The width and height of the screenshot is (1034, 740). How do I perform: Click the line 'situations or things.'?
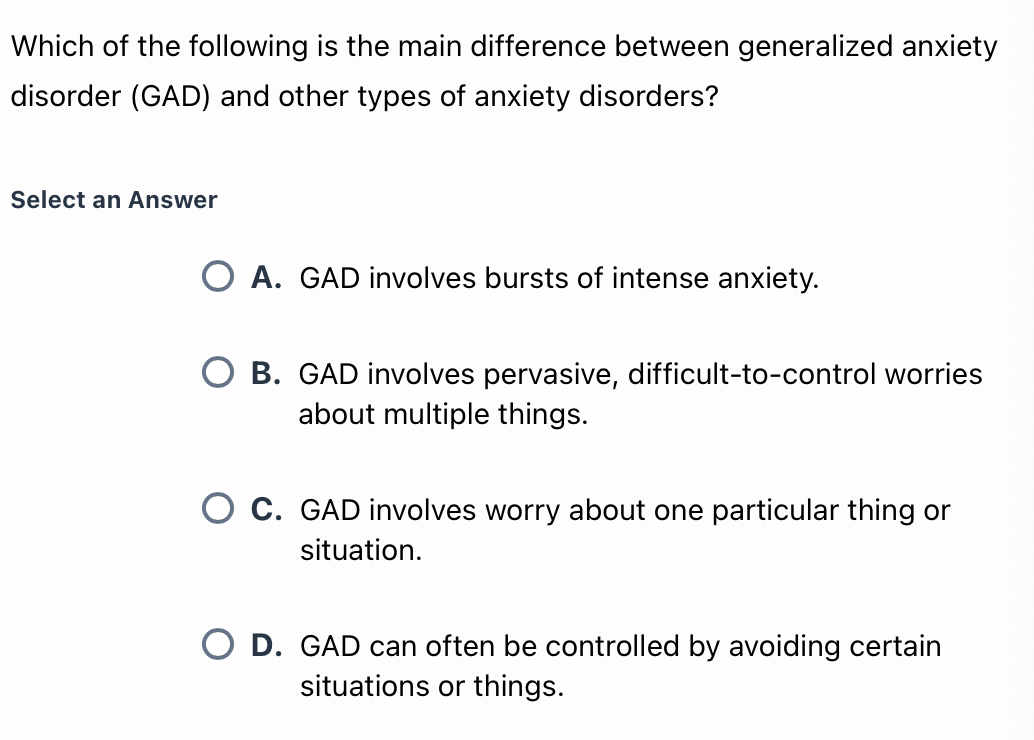click(432, 687)
